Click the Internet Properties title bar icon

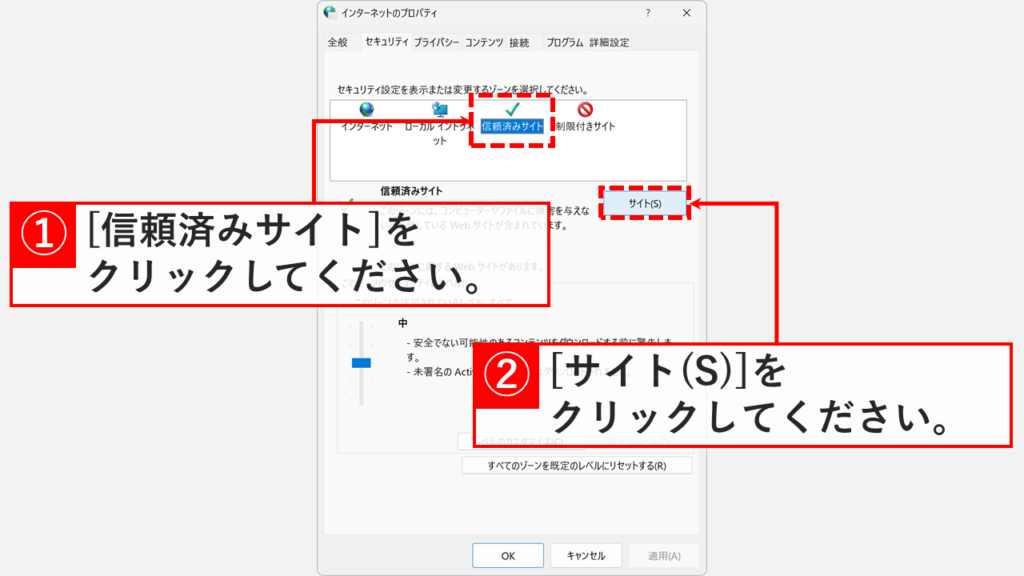(330, 13)
